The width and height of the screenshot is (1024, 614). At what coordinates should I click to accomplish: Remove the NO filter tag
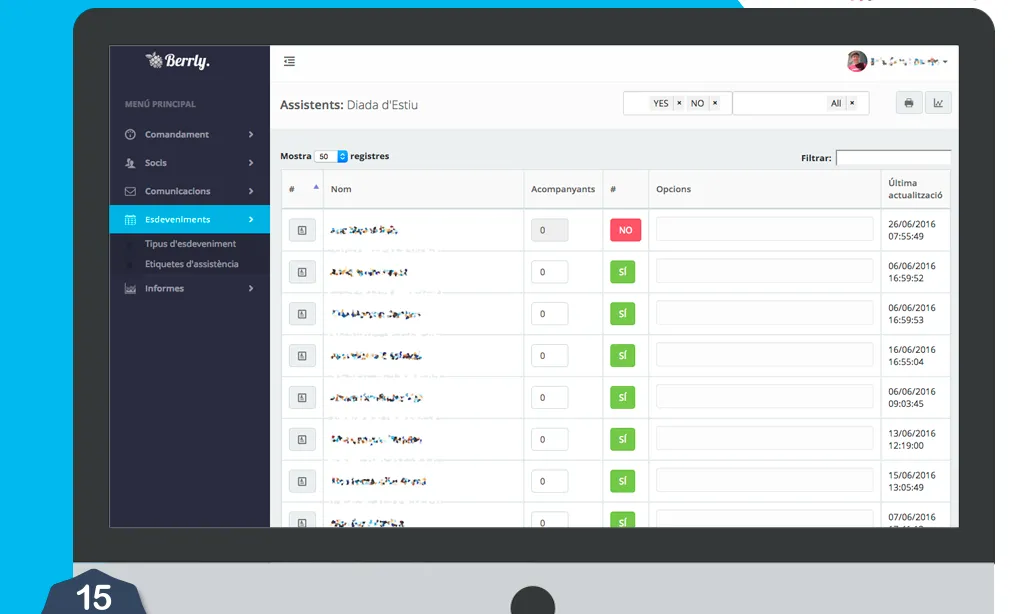tap(715, 103)
